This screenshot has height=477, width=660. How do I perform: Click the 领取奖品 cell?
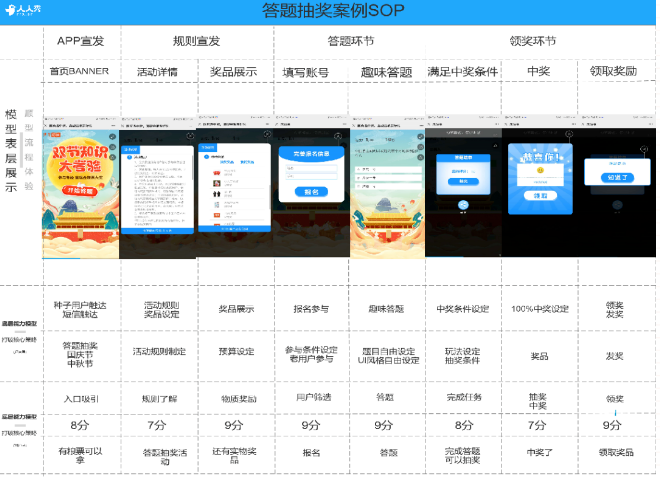(616, 453)
